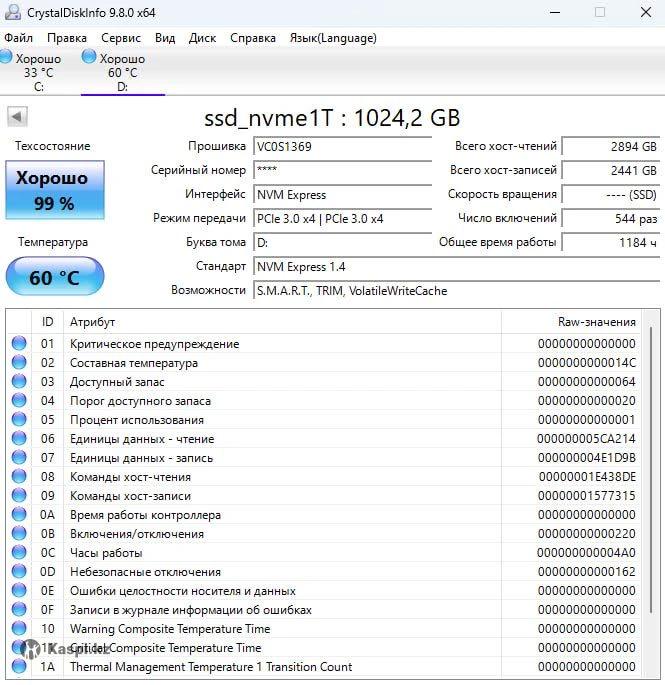Select the D: drive status orb
The height and width of the screenshot is (685, 665).
[x=89, y=57]
